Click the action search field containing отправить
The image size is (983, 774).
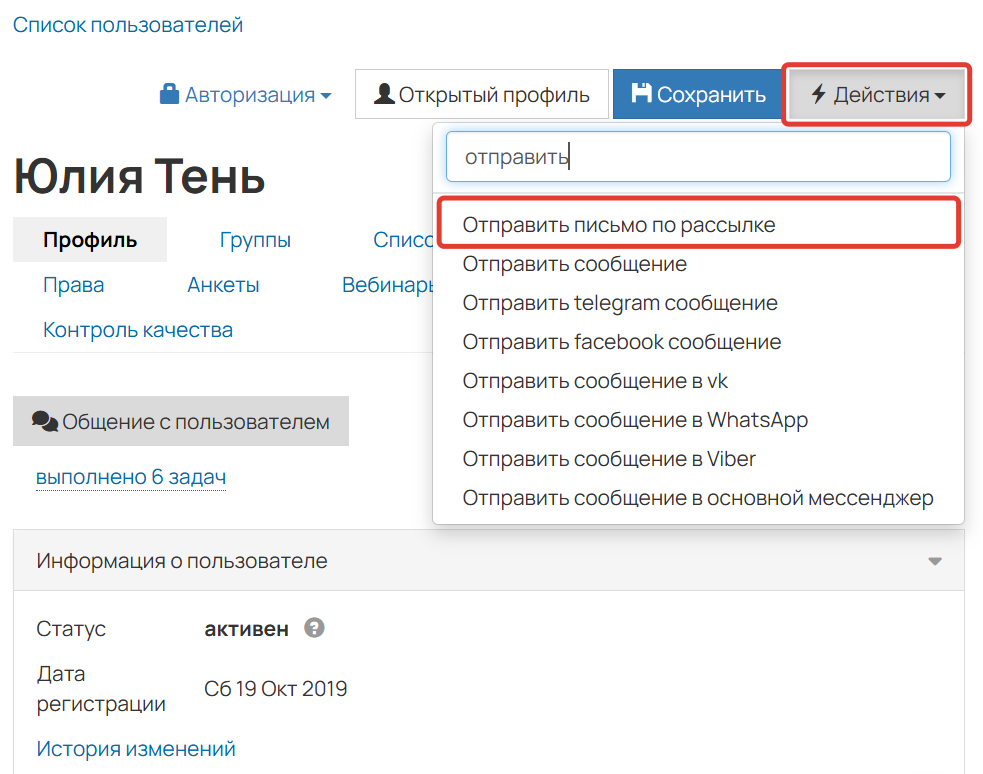click(697, 156)
